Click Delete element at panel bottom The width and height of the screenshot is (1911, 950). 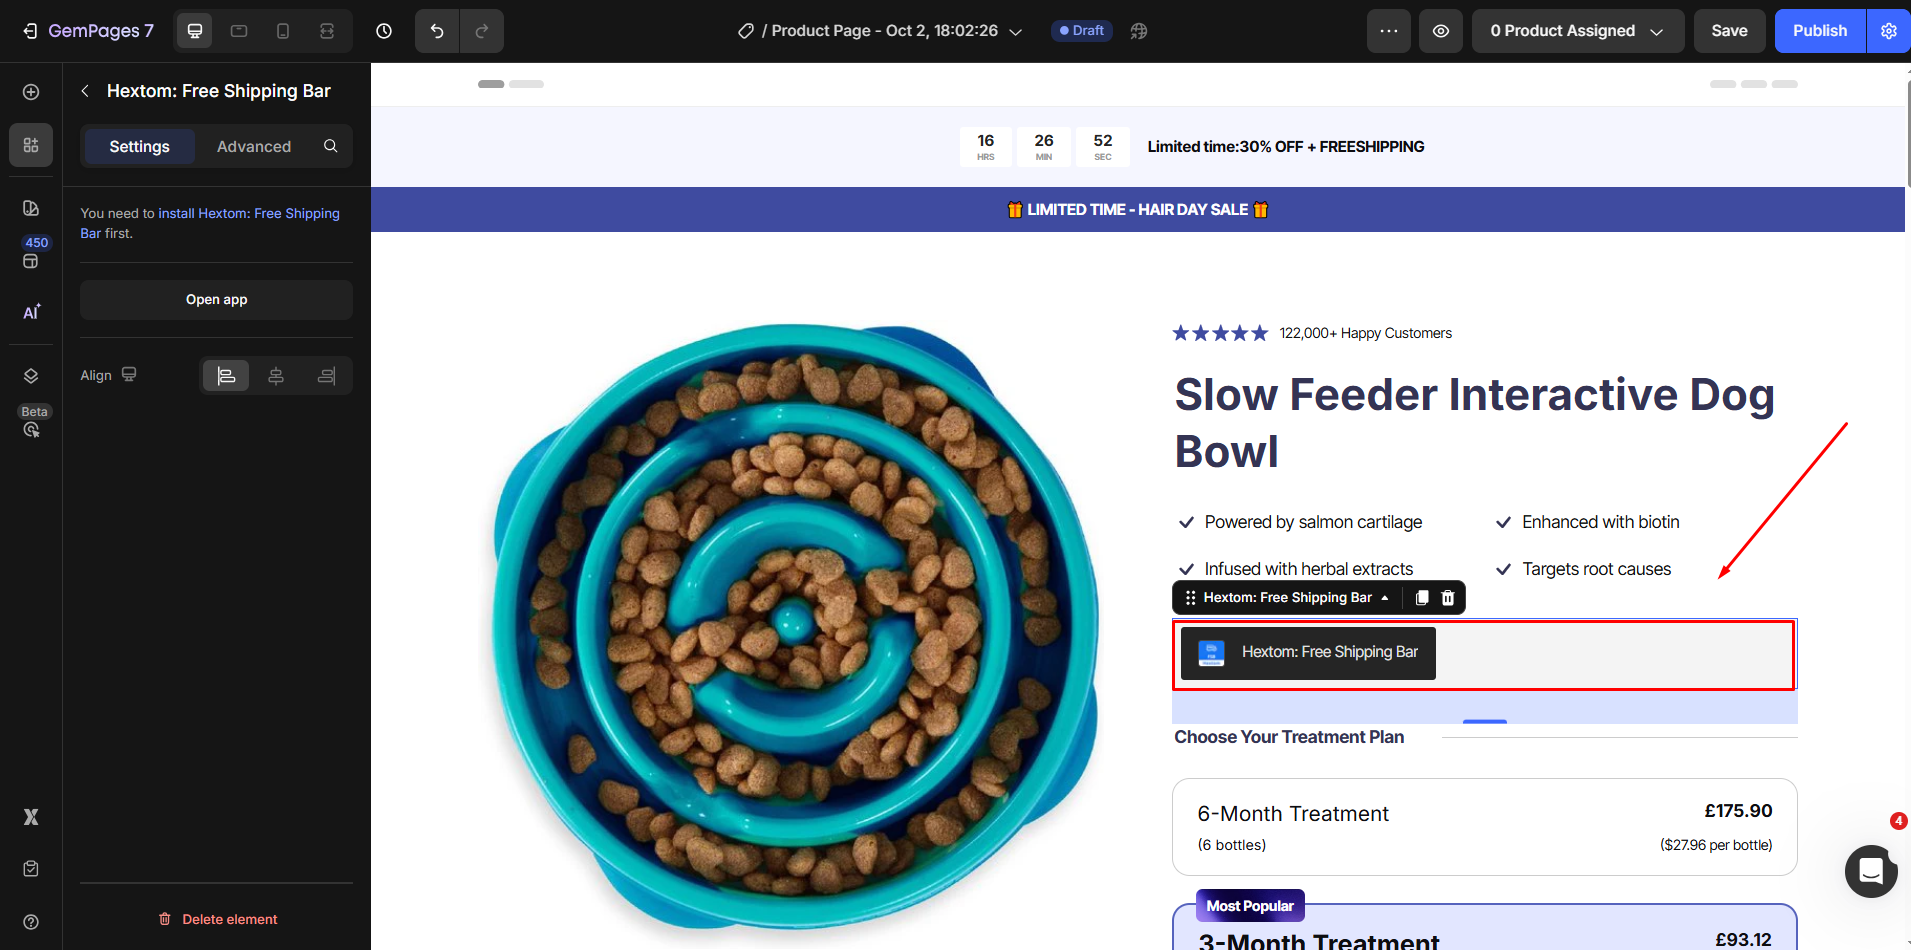coord(217,919)
